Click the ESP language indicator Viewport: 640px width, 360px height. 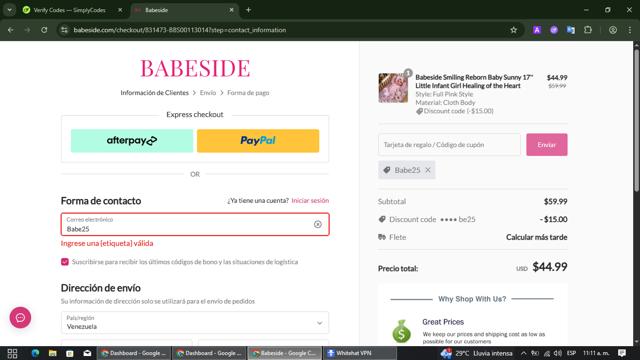point(571,353)
